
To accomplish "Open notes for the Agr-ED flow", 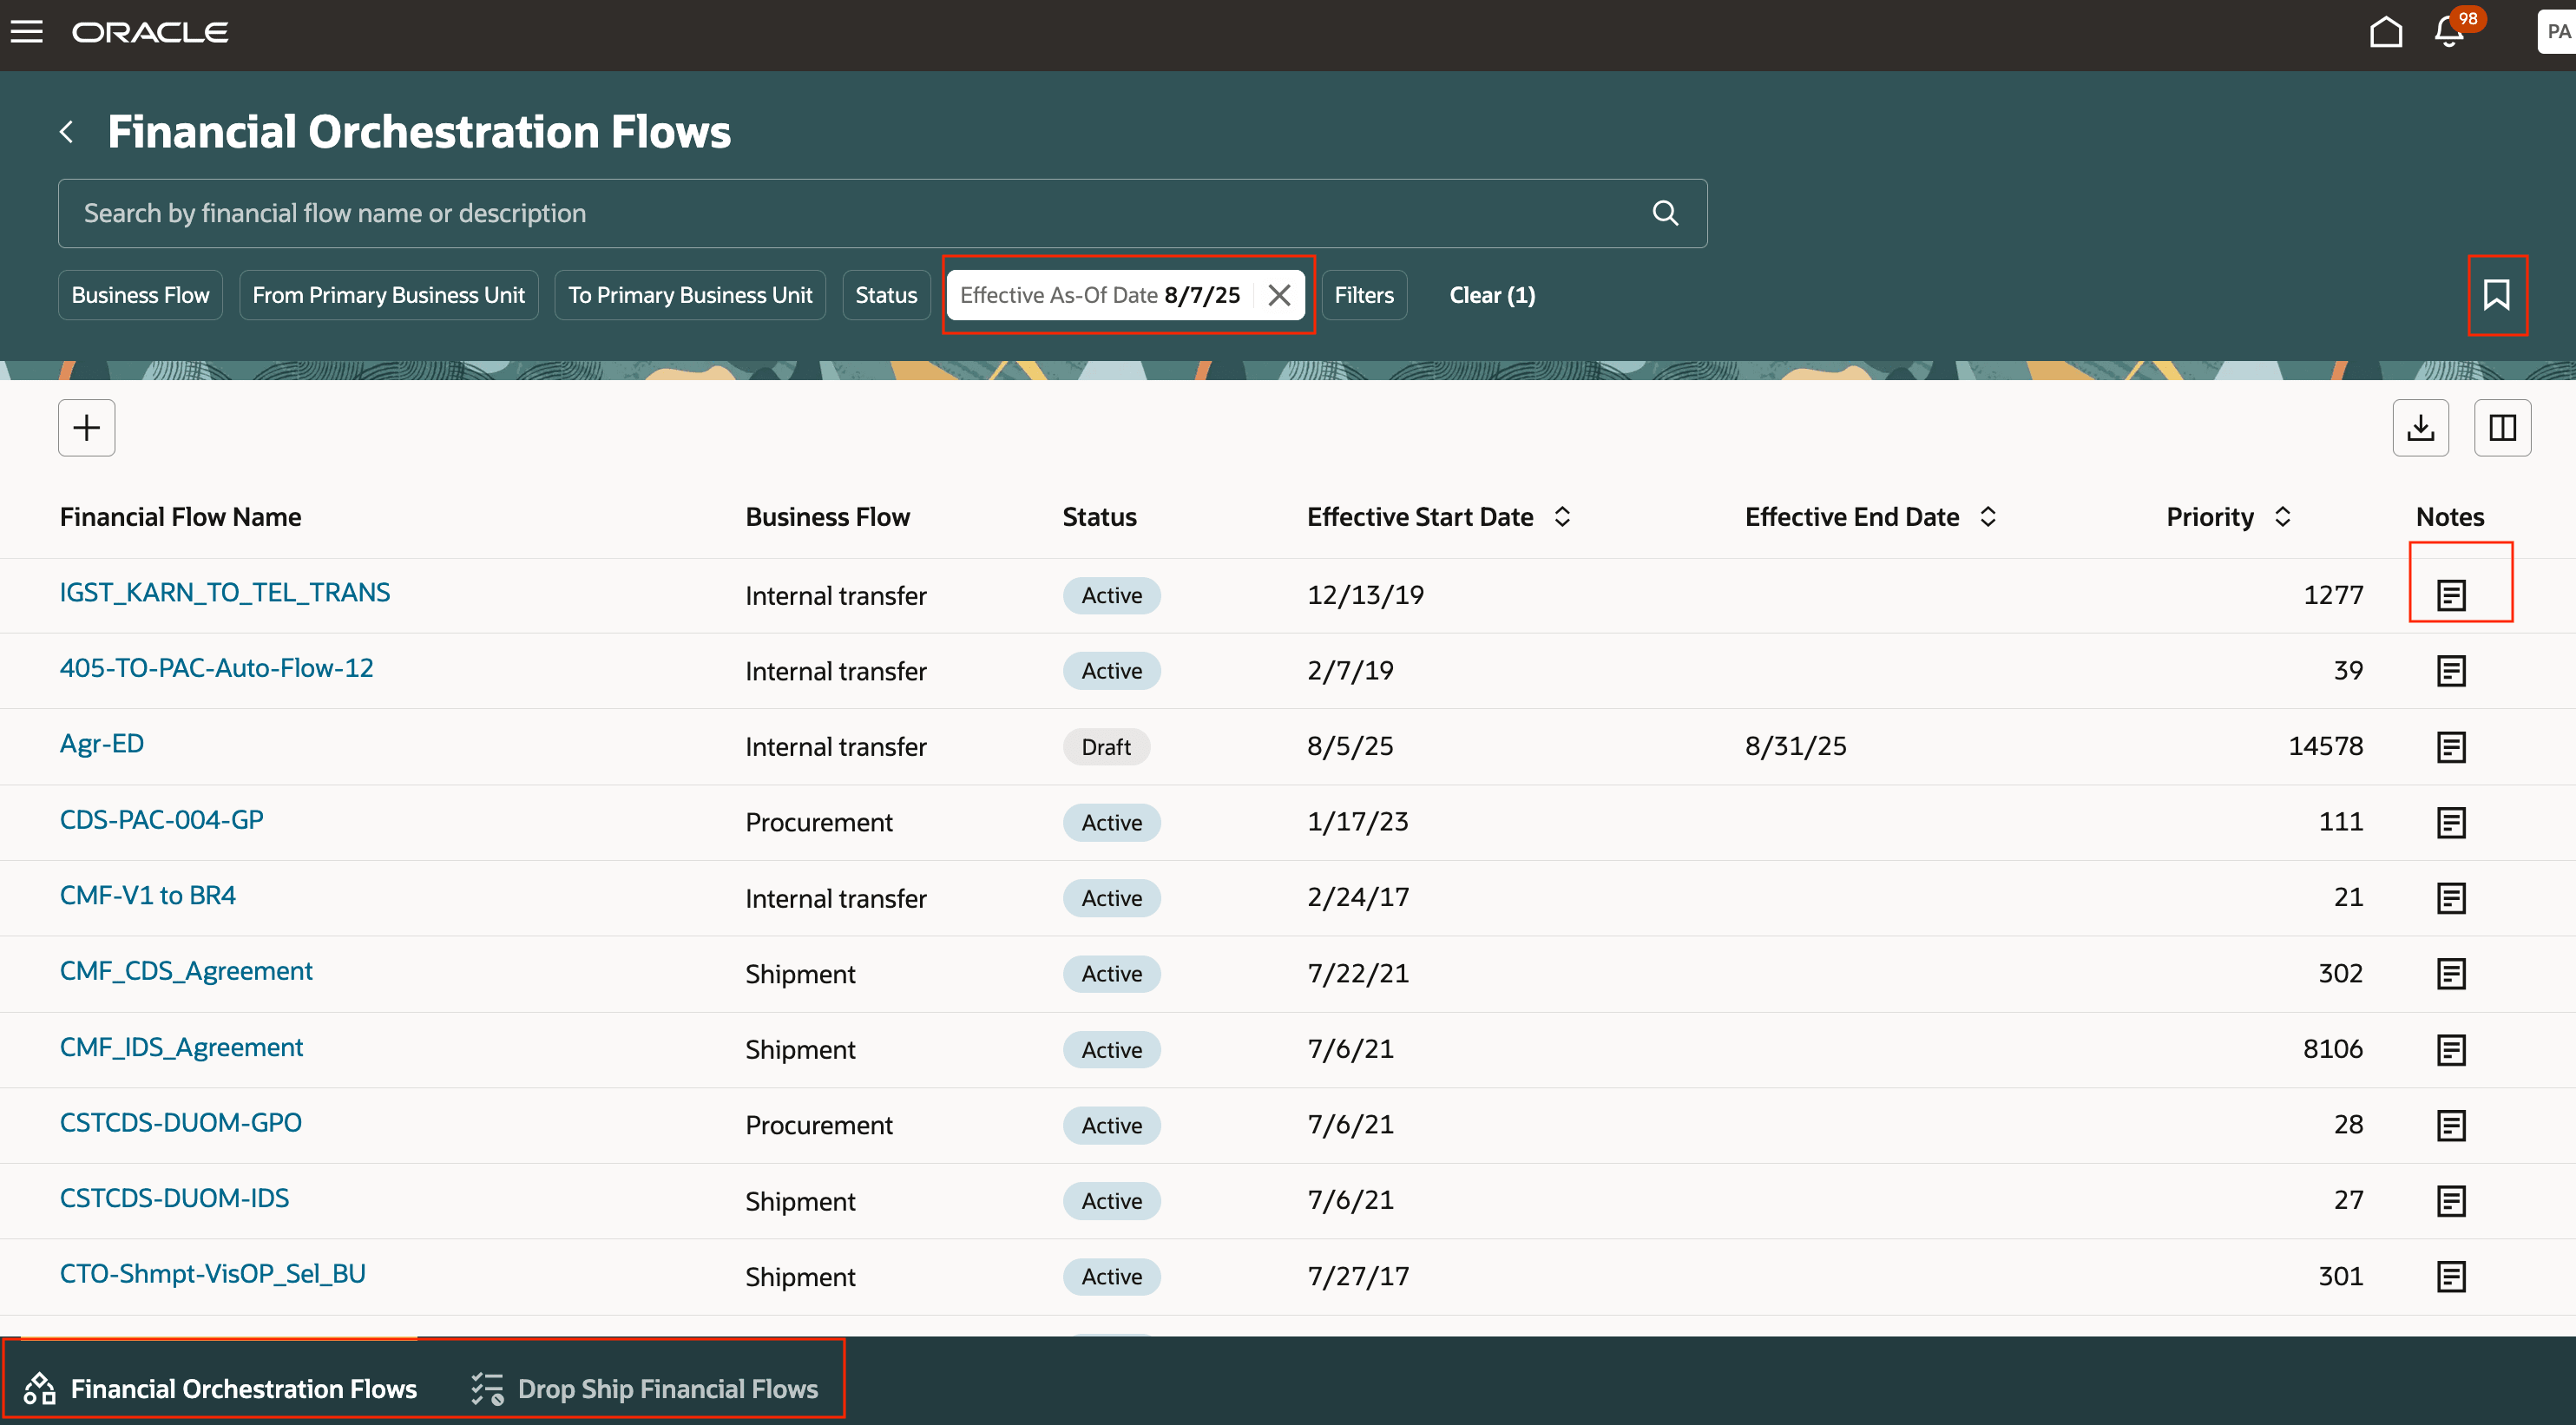I will 2451,747.
